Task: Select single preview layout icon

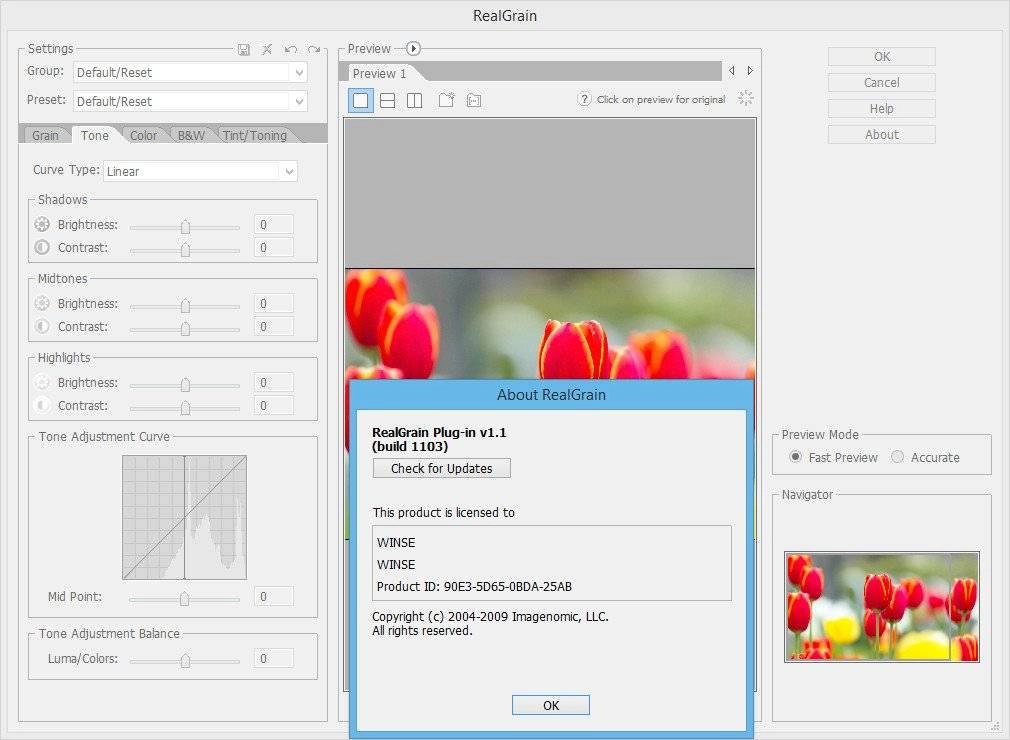Action: (x=361, y=100)
